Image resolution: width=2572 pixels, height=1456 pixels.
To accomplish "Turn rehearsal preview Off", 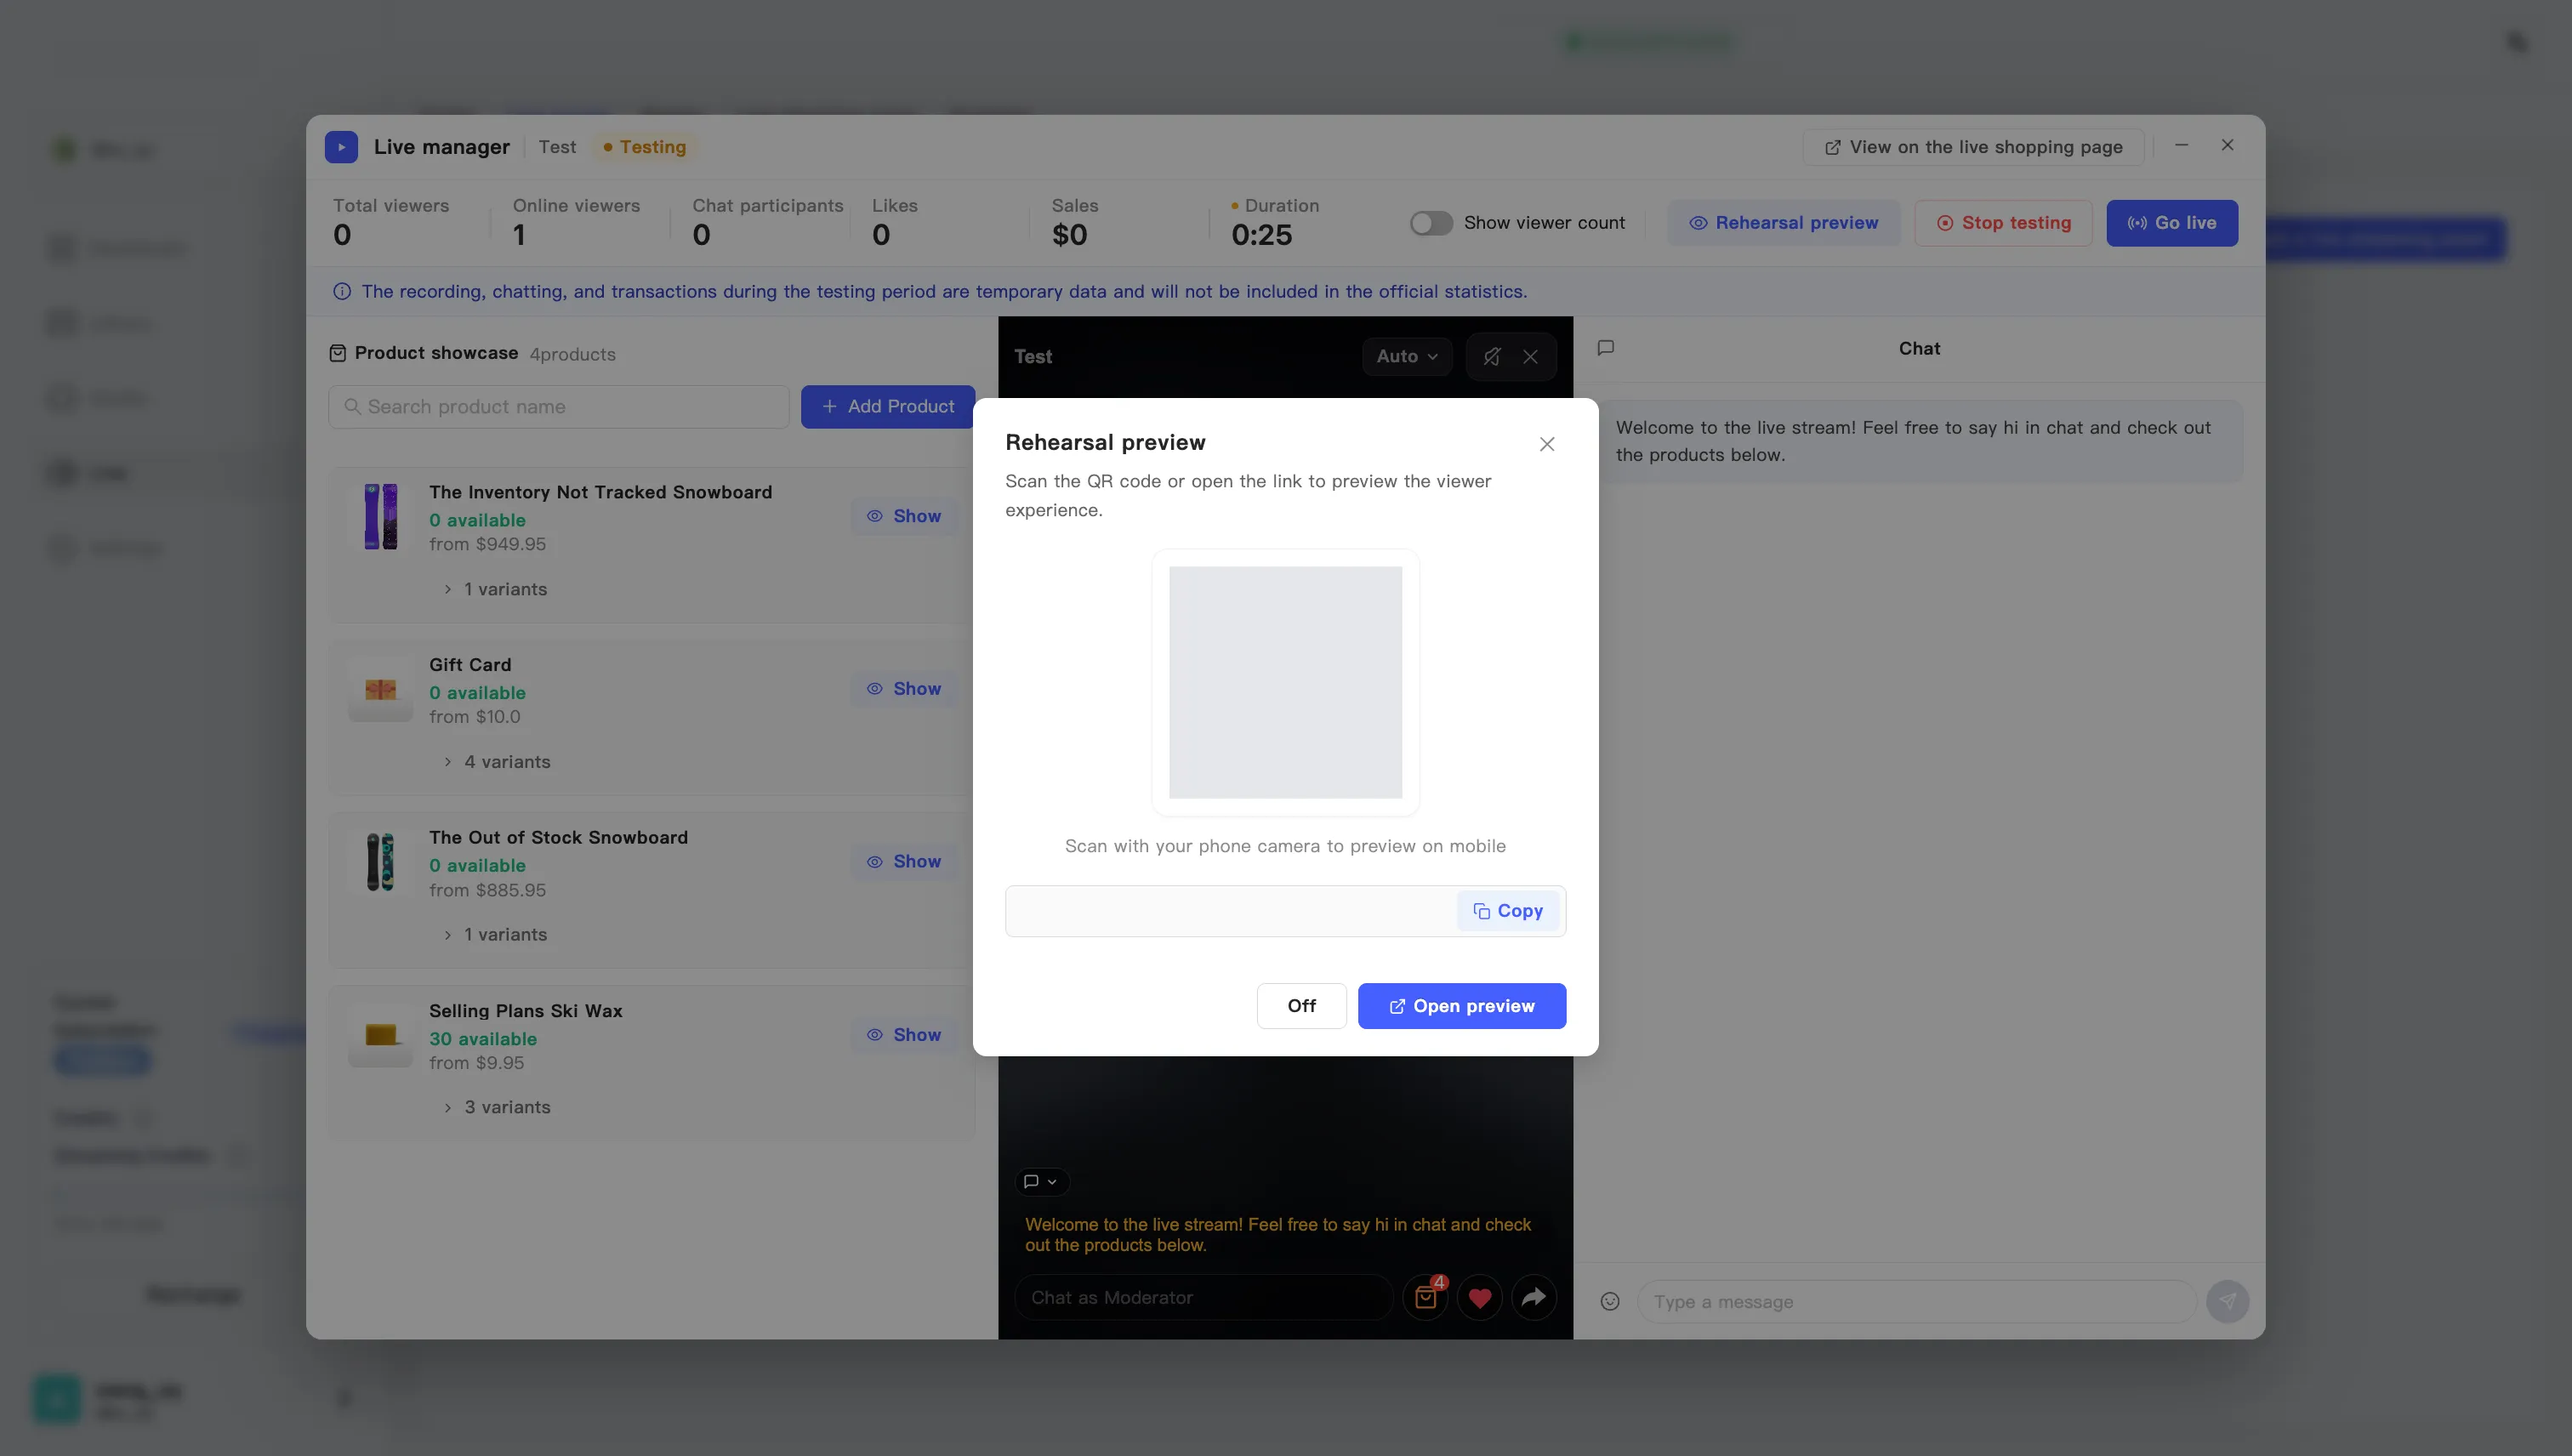I will pos(1301,1006).
